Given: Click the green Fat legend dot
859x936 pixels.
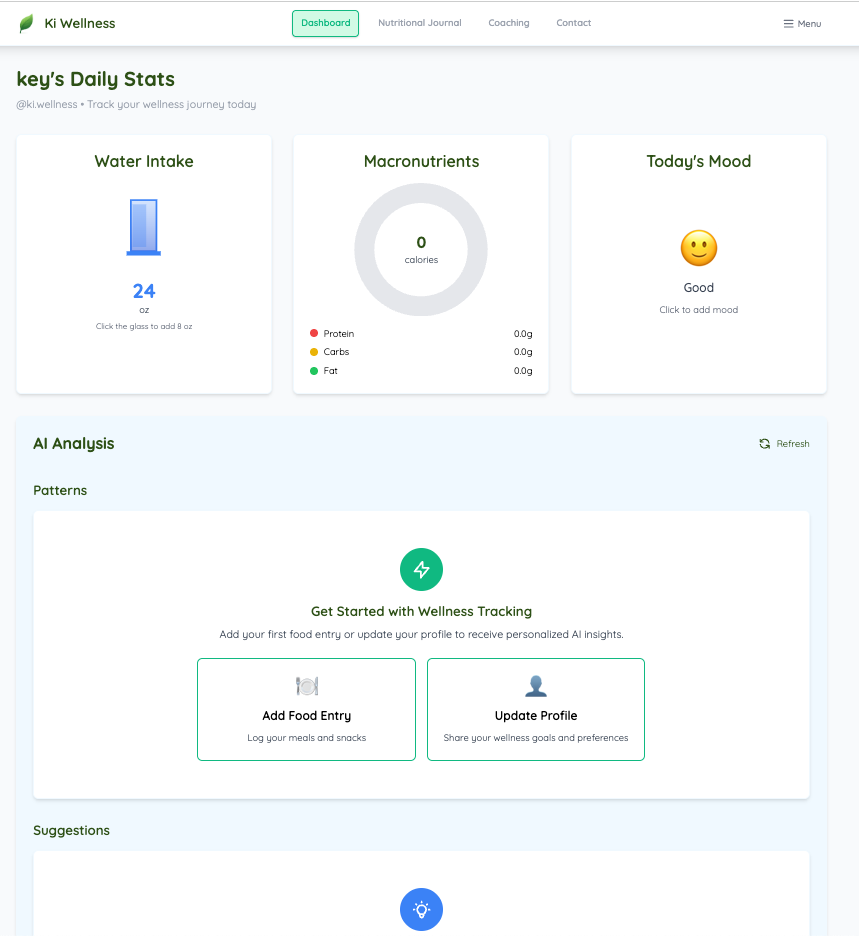Looking at the screenshot, I should [314, 371].
